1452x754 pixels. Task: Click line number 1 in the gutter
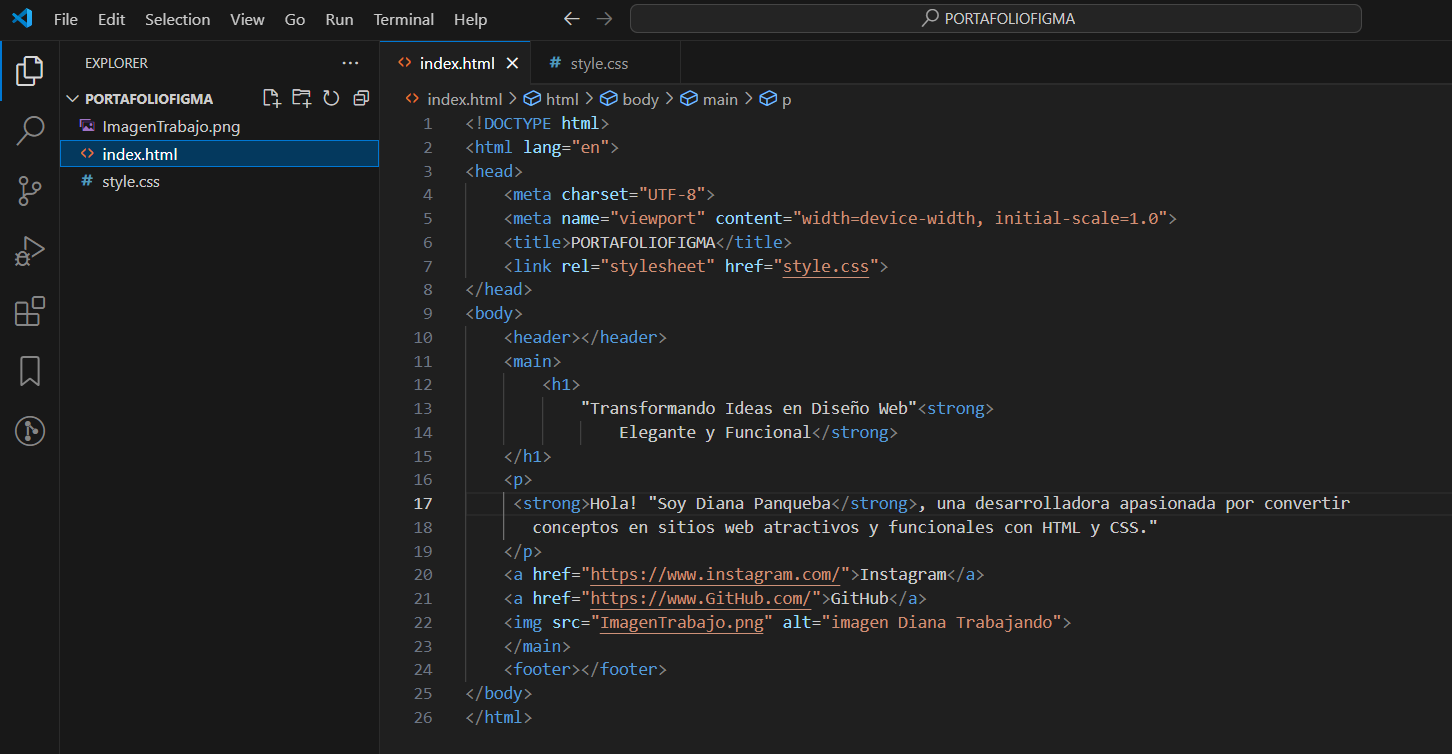click(x=428, y=123)
